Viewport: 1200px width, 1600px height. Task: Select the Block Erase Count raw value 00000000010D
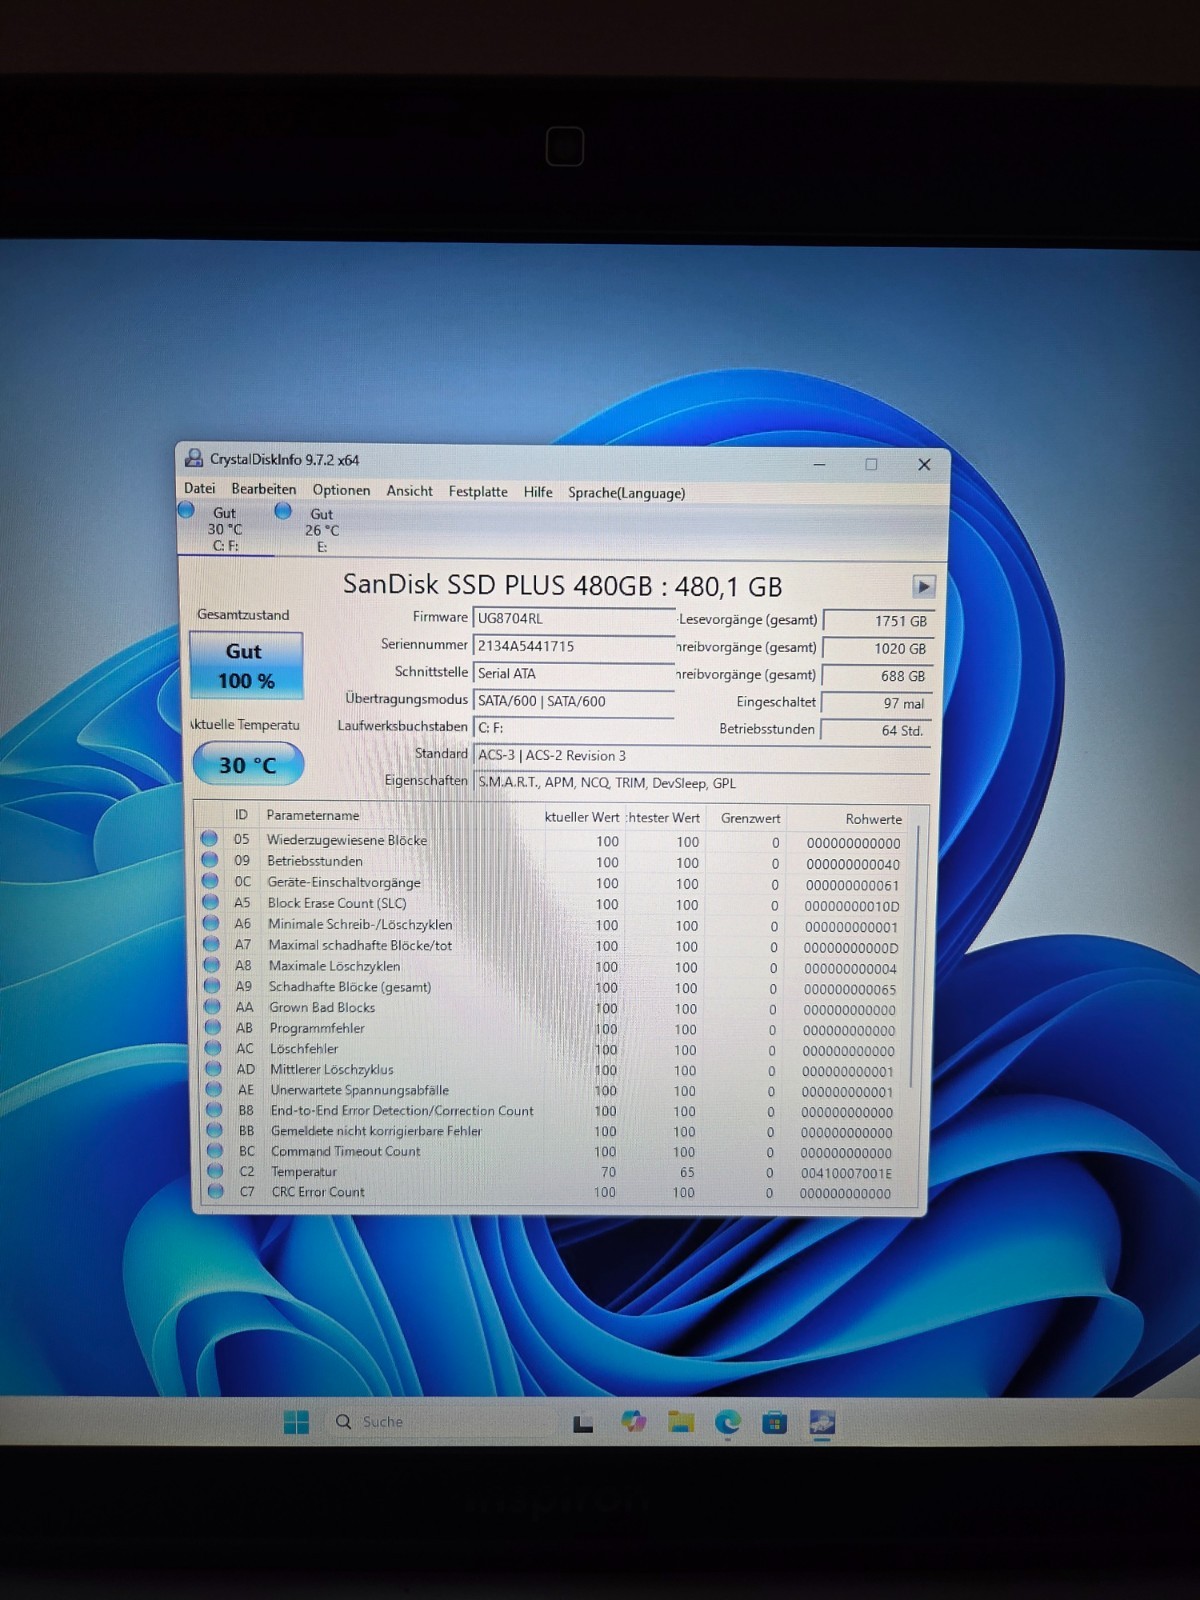point(852,906)
